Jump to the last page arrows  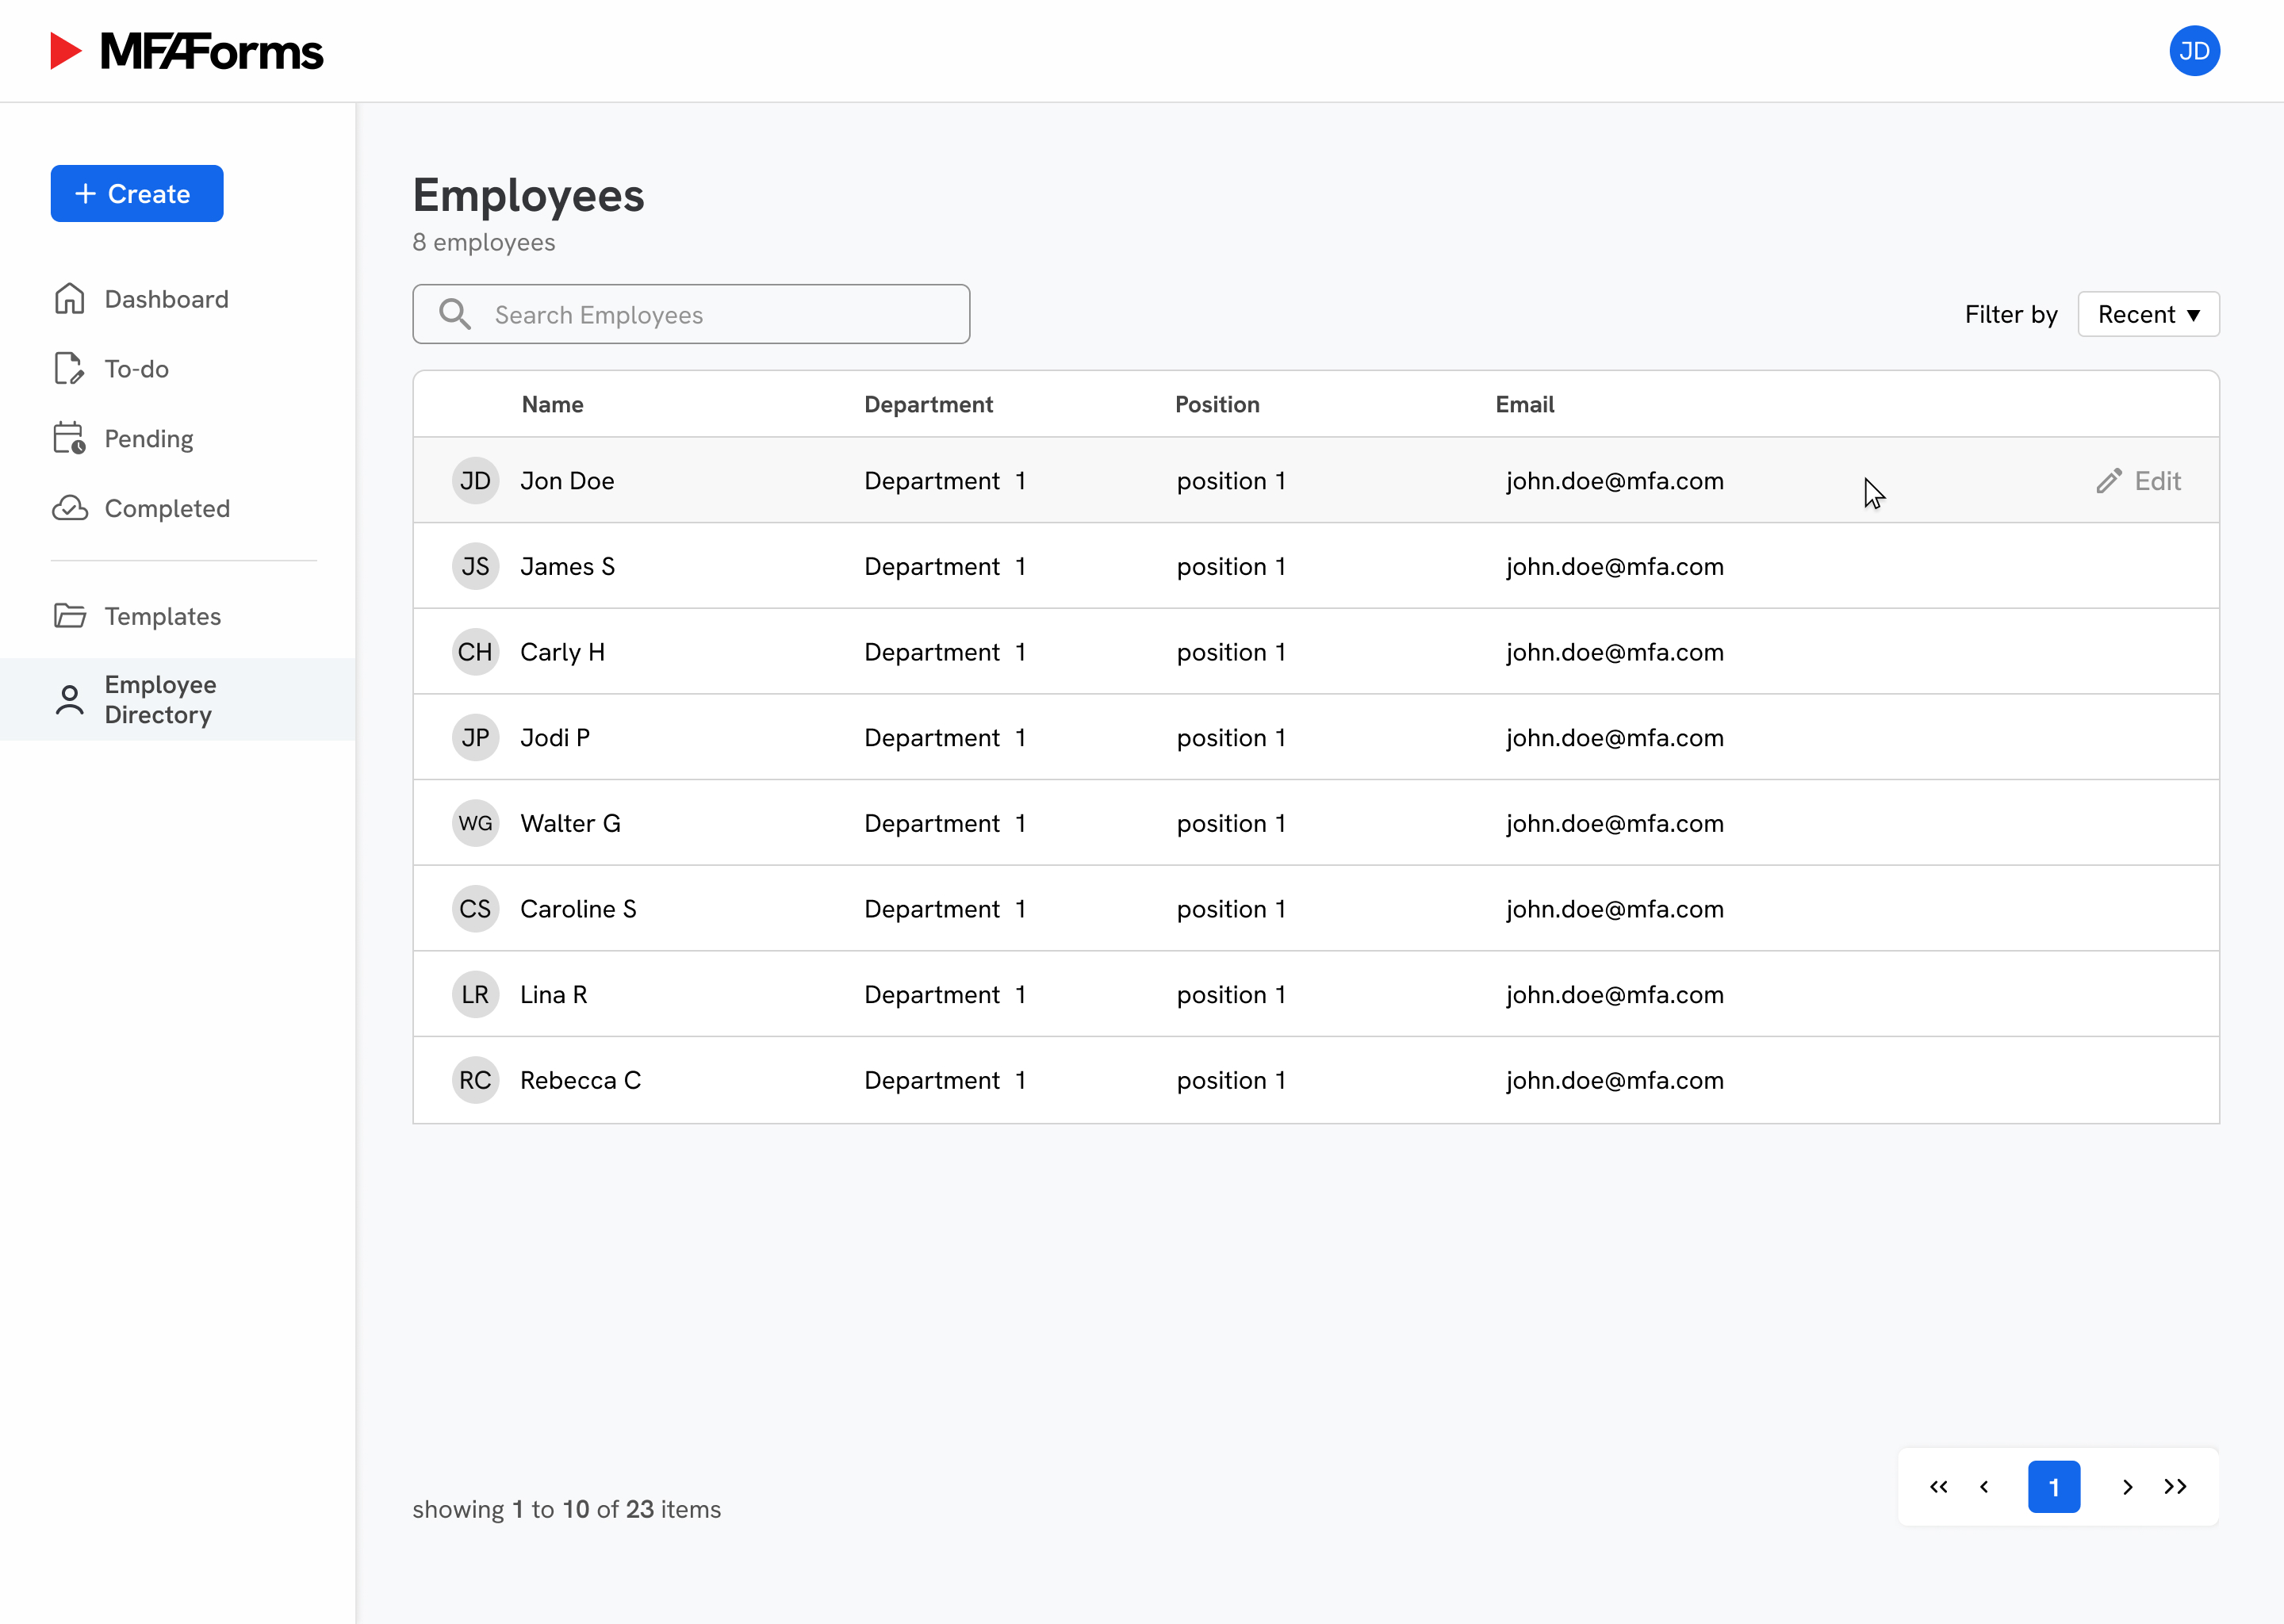pyautogui.click(x=2175, y=1487)
